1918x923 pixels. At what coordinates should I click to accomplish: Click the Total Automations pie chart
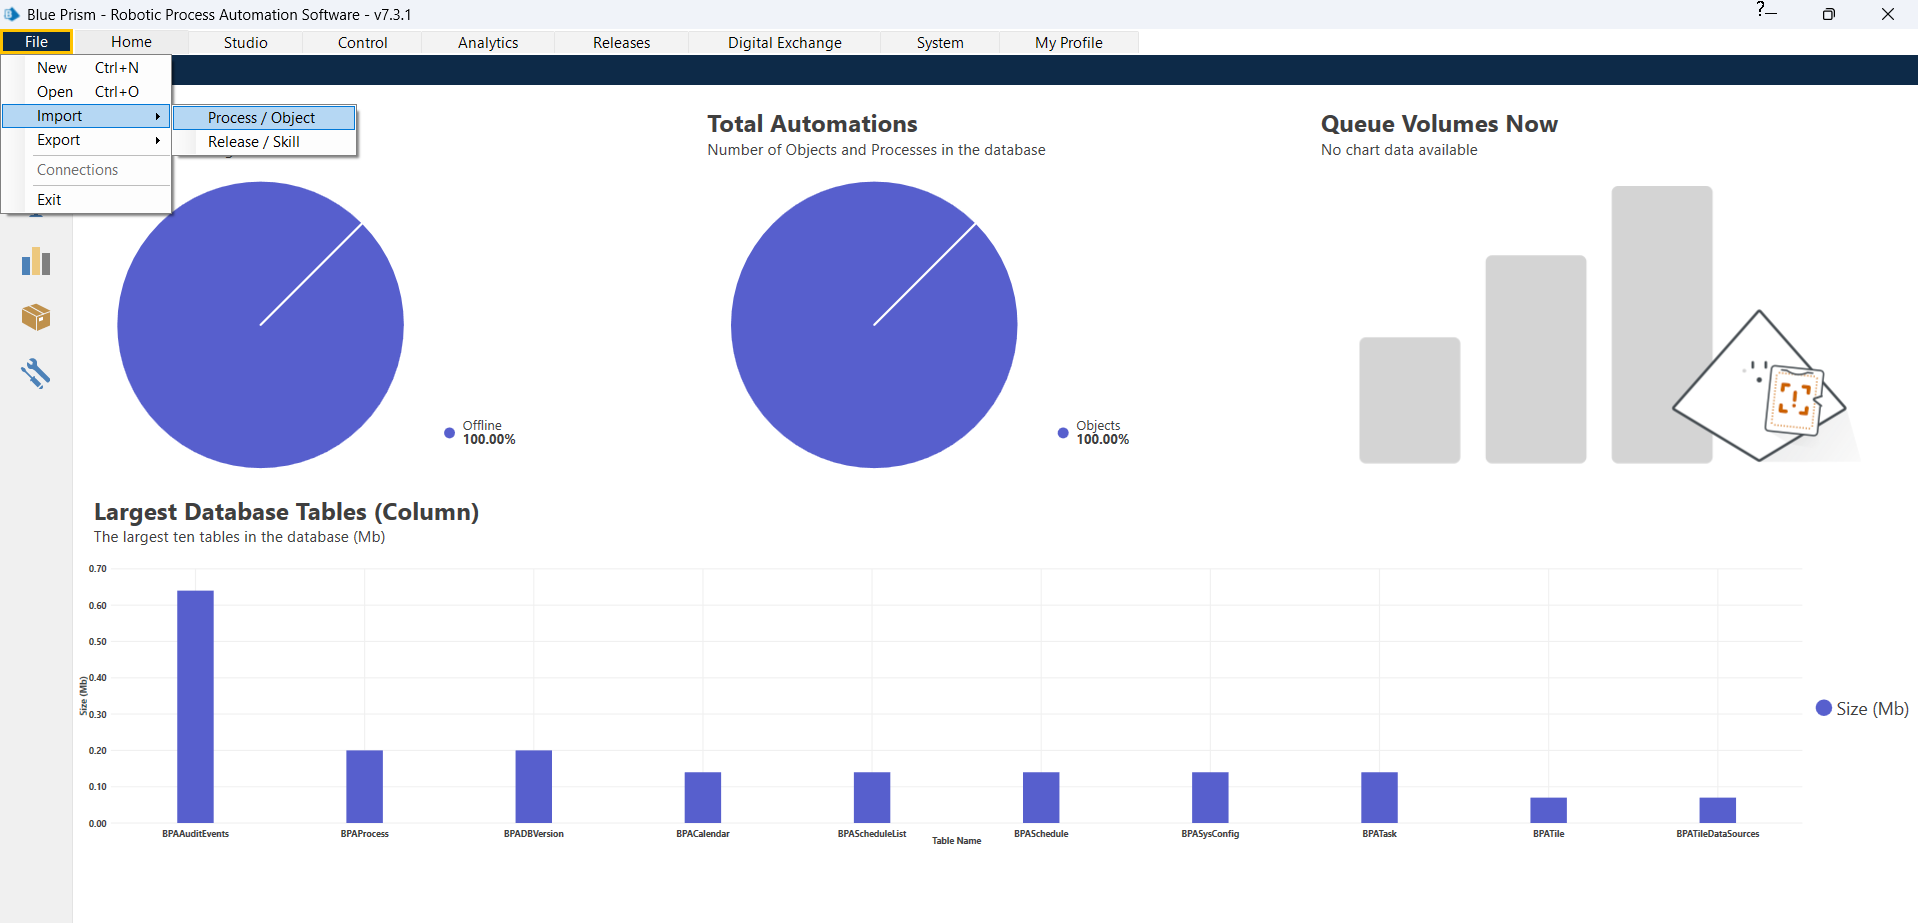(874, 324)
